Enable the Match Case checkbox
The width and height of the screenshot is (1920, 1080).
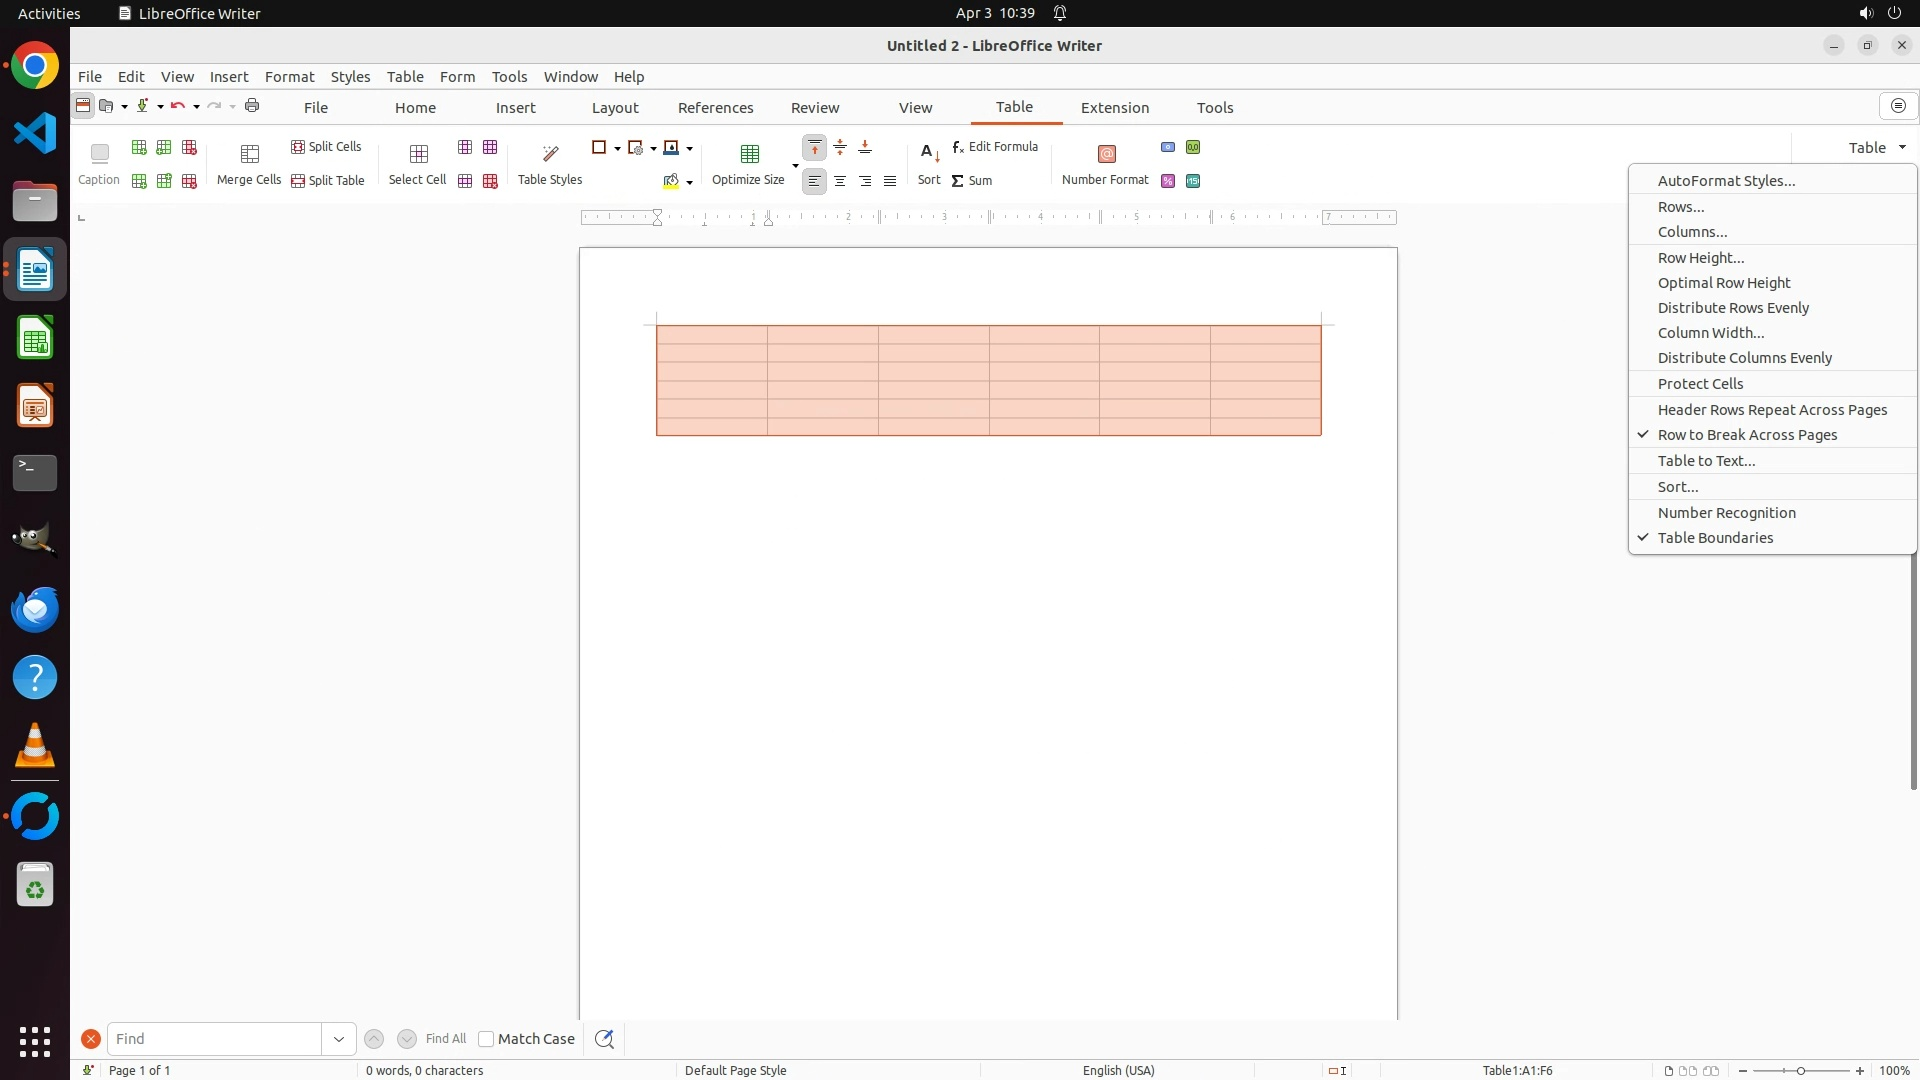[x=486, y=1039]
